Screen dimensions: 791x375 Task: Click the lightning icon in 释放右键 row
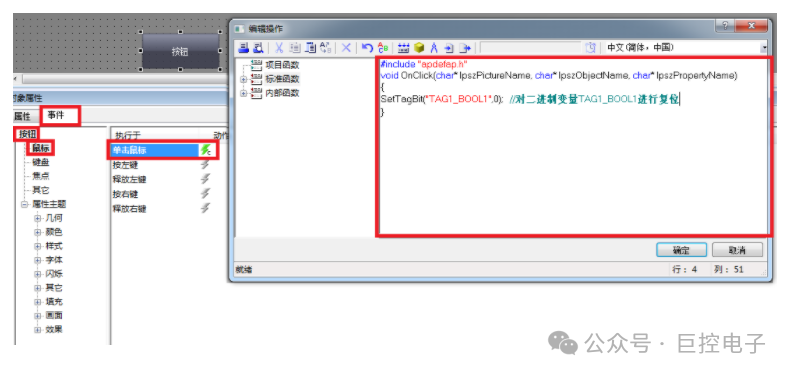[205, 208]
